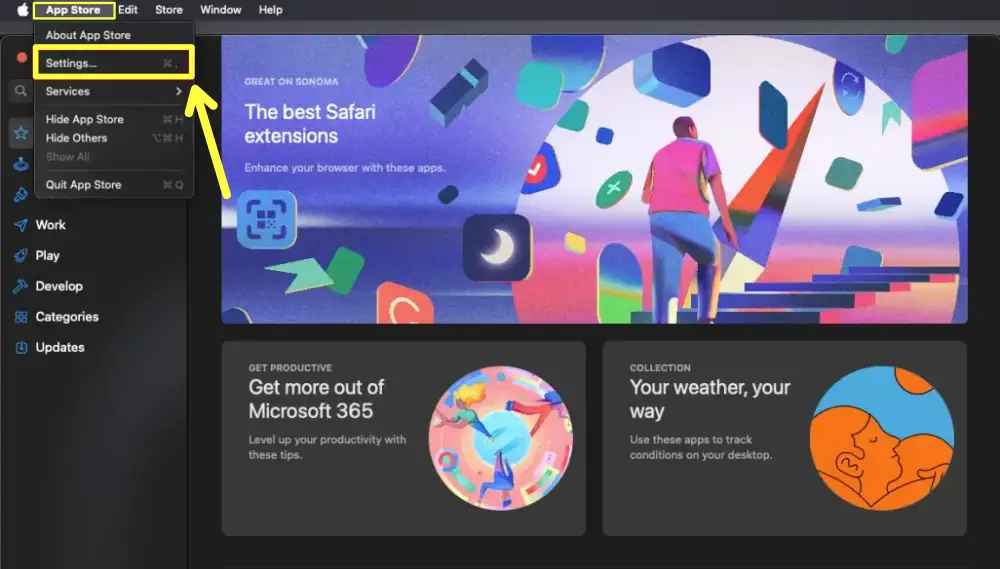
Task: Click the search magnifying glass icon
Action: (x=20, y=91)
